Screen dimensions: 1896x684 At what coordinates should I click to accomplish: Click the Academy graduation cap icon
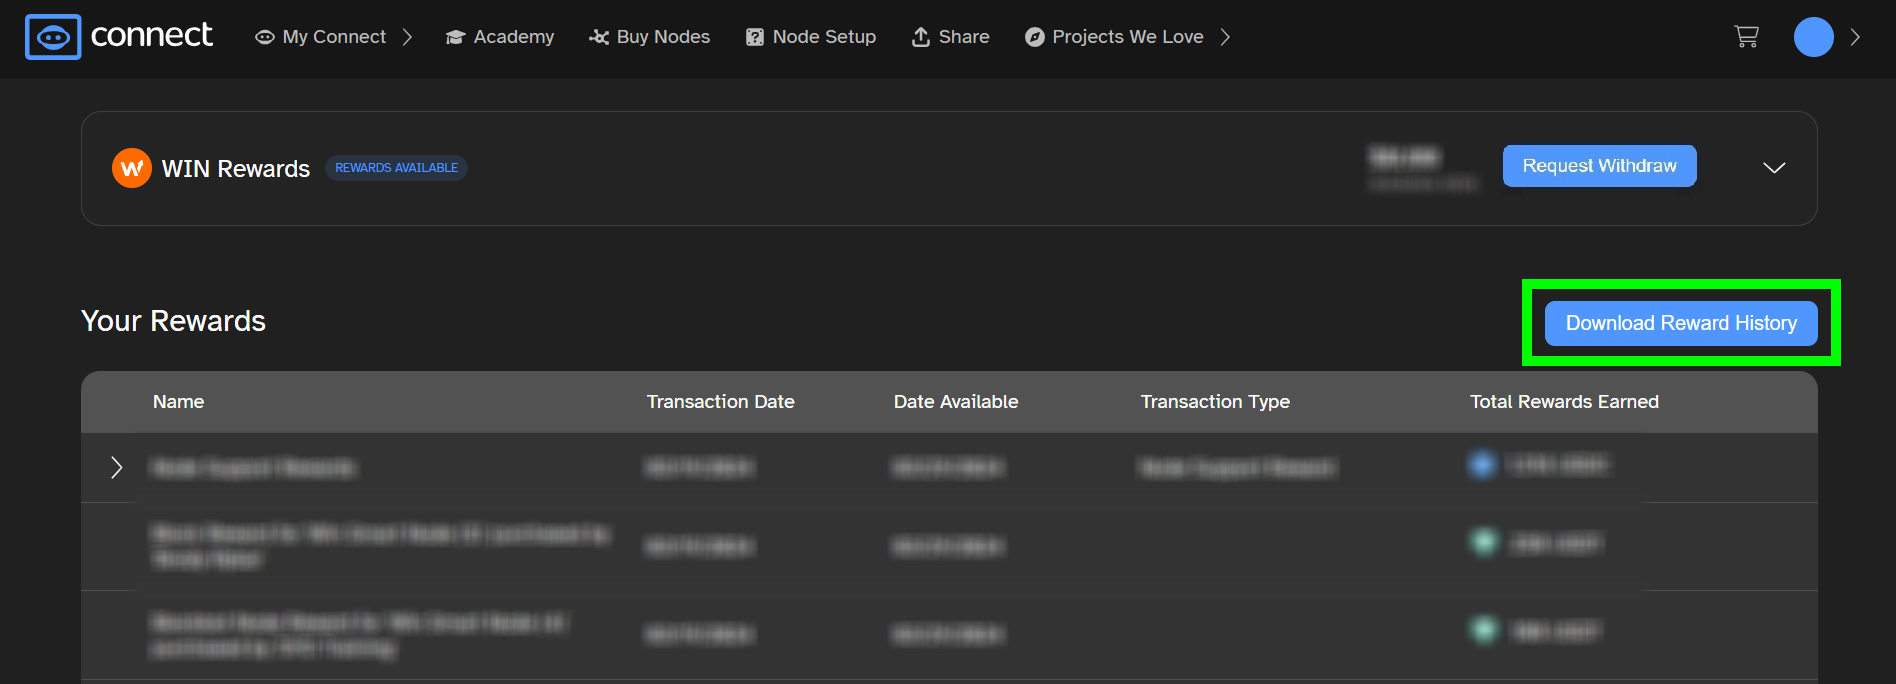[x=456, y=37]
